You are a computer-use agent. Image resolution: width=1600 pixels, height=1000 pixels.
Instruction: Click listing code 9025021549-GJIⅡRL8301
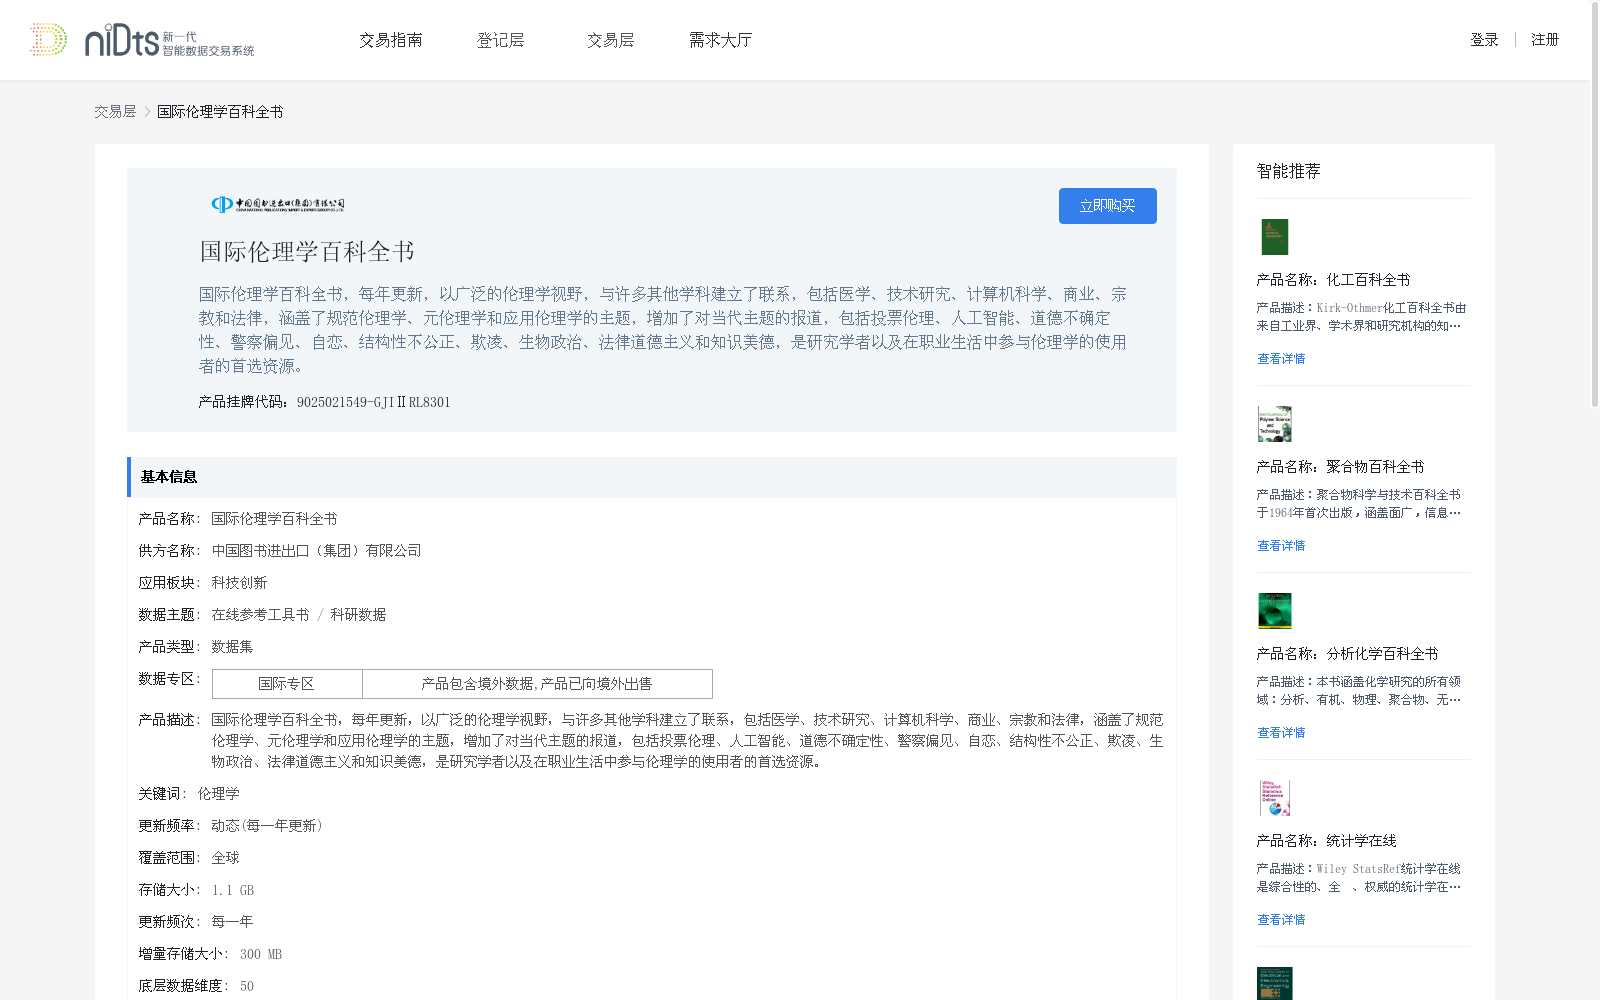tap(374, 402)
